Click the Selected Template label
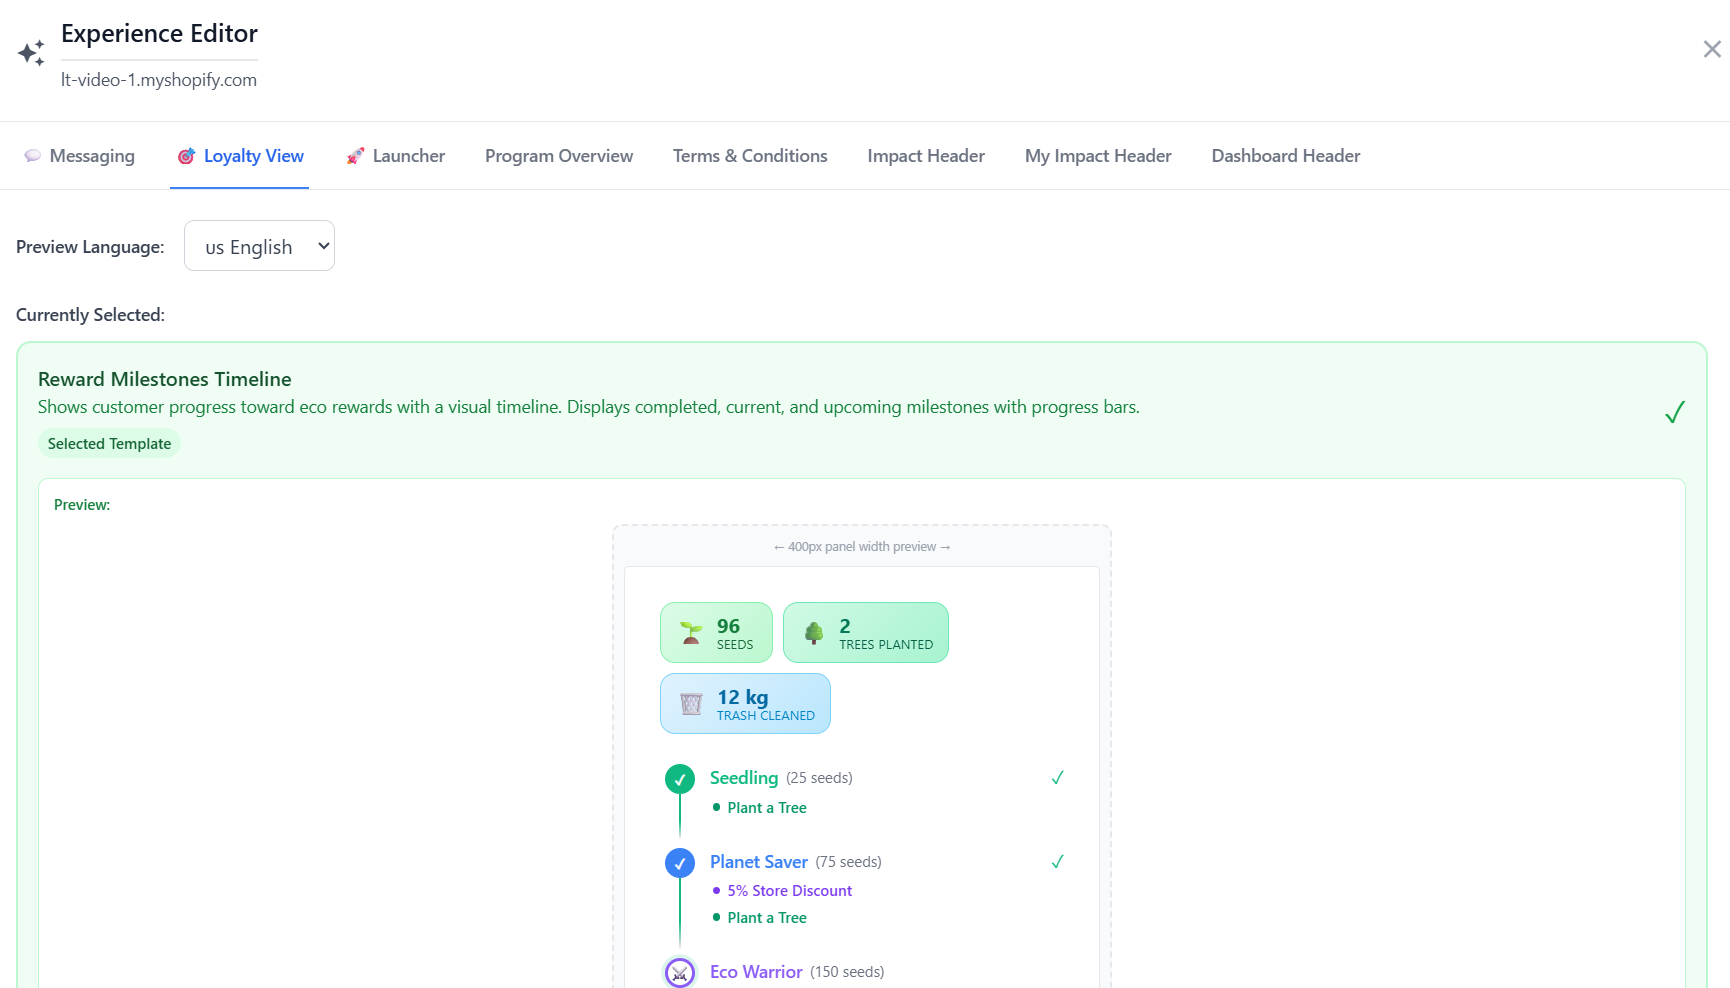1730x988 pixels. [109, 443]
